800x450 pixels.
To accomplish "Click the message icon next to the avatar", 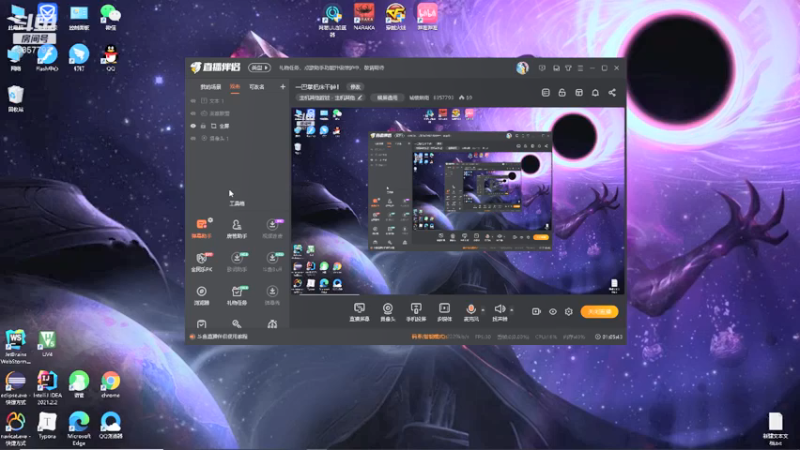I will (x=542, y=68).
